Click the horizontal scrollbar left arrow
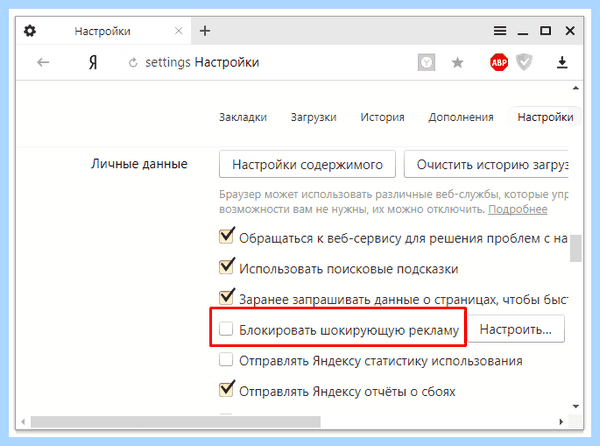 click(x=23, y=422)
